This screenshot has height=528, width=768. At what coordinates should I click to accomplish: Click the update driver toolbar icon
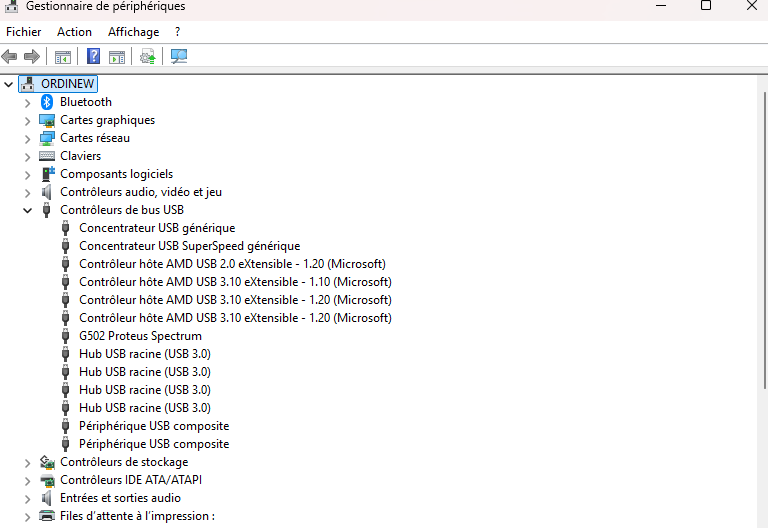(147, 56)
